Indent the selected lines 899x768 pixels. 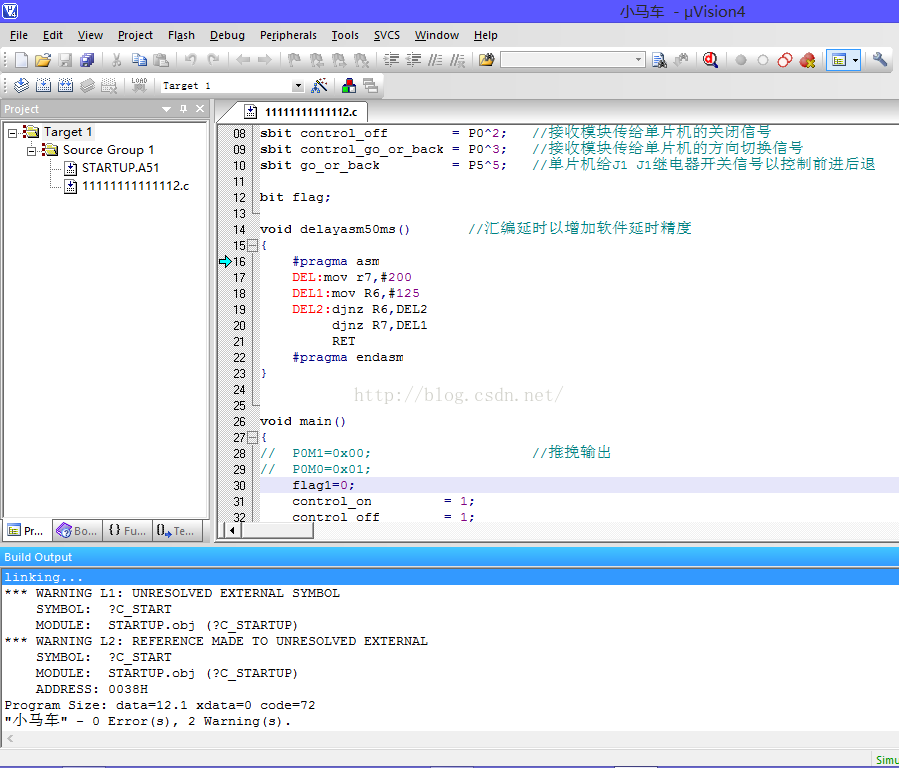click(x=392, y=60)
